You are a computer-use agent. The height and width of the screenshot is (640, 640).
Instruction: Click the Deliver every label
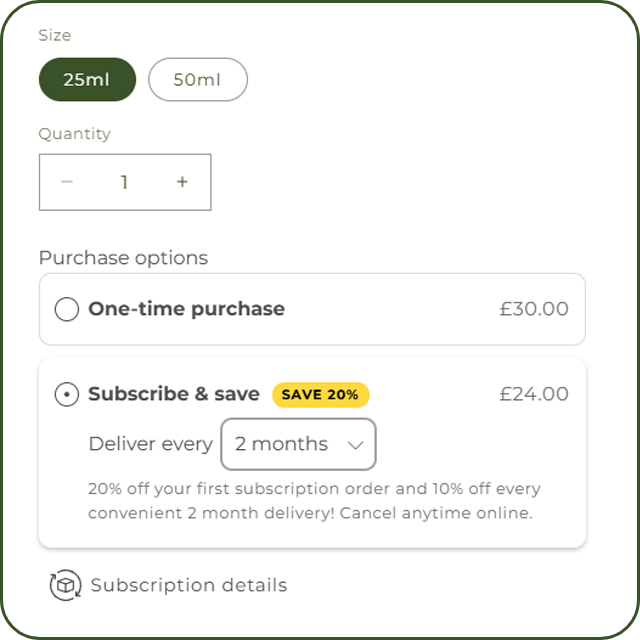click(150, 444)
